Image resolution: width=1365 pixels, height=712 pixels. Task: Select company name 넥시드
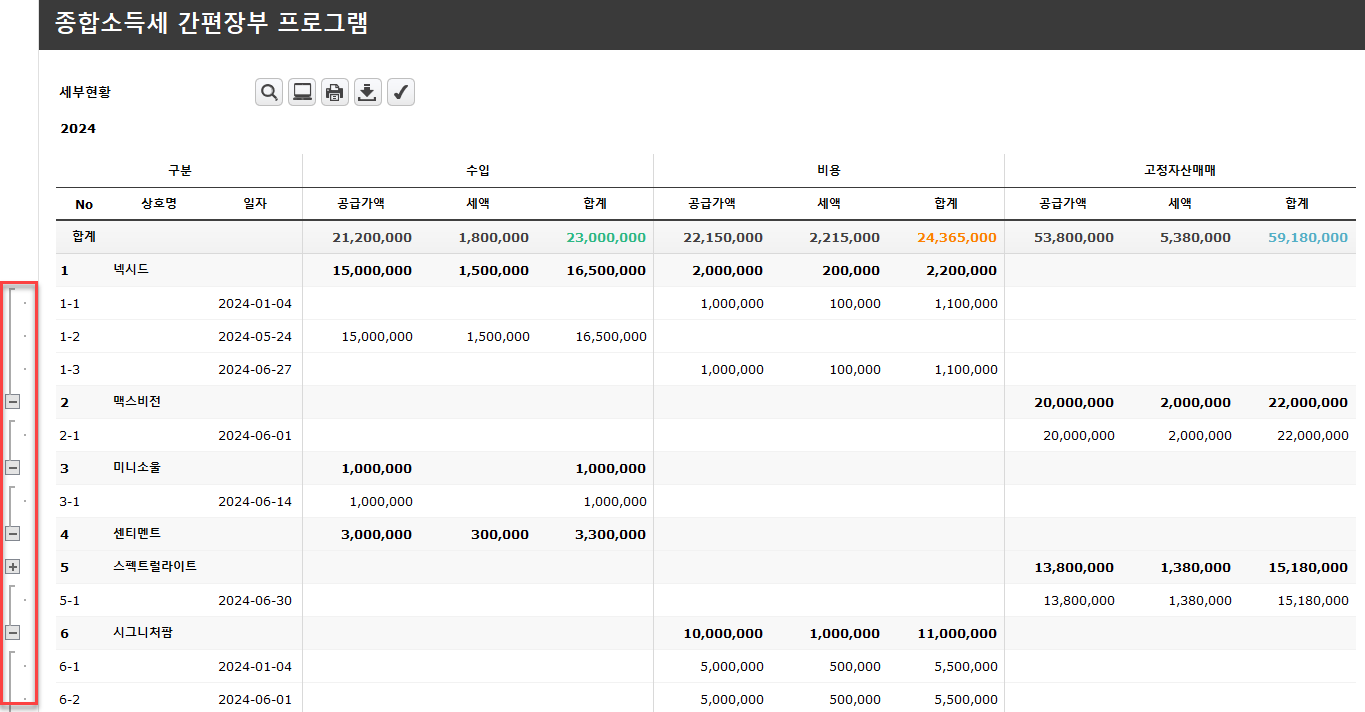click(x=131, y=269)
